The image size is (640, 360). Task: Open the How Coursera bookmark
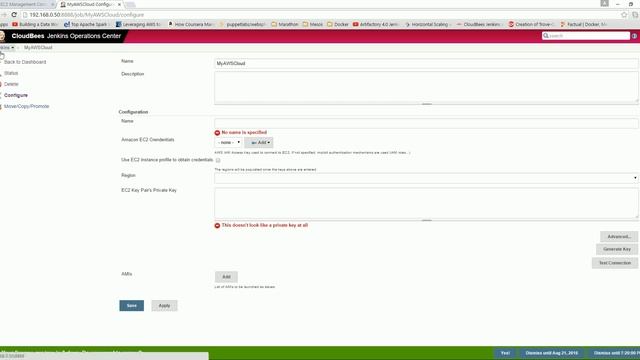point(191,24)
